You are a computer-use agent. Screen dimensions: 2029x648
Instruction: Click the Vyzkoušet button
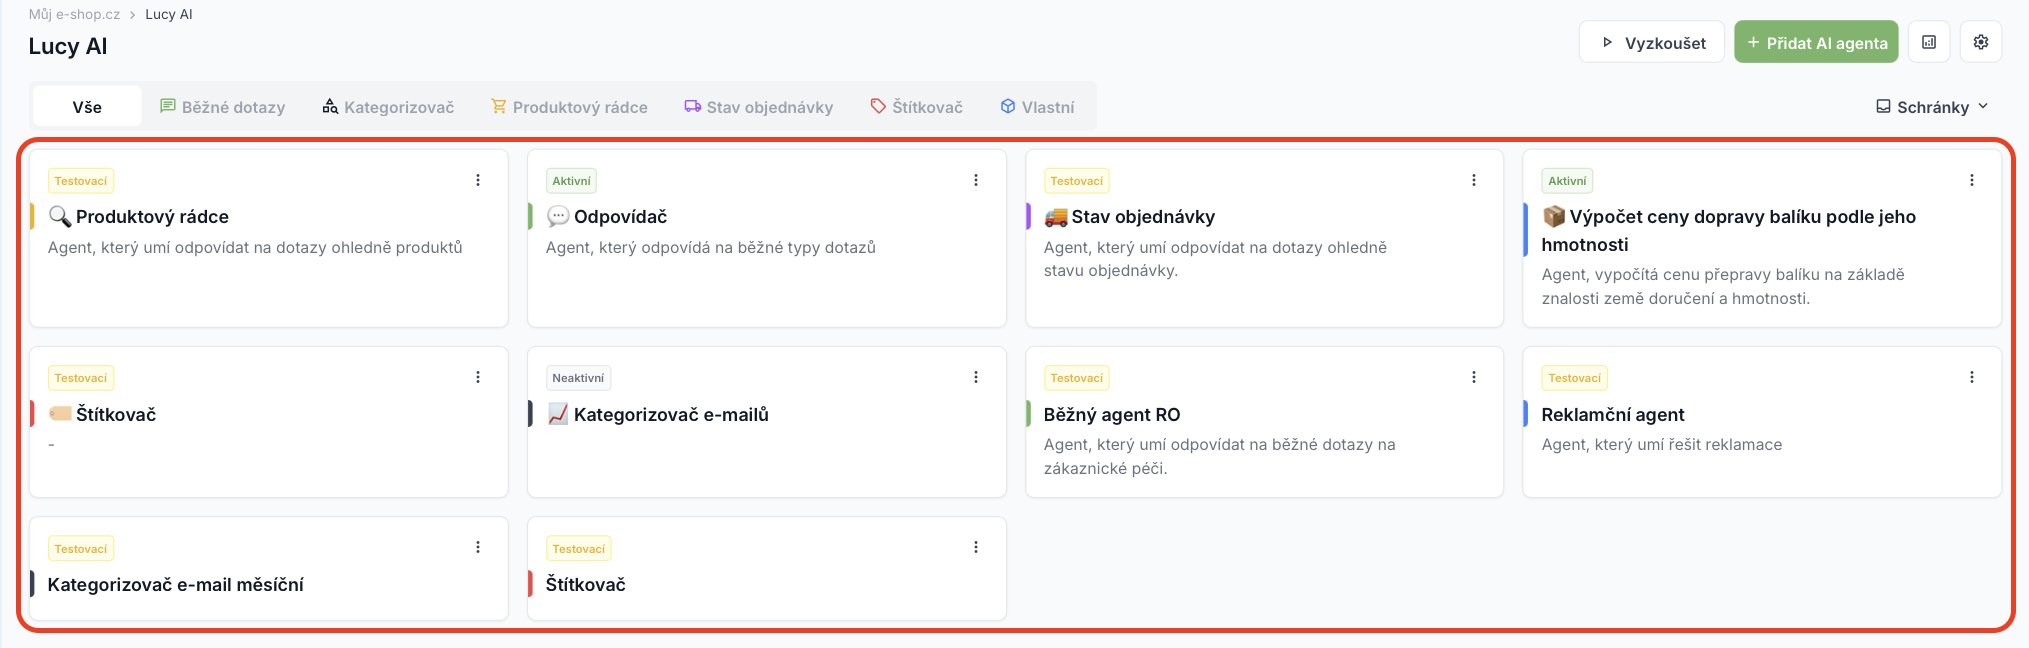(1652, 42)
